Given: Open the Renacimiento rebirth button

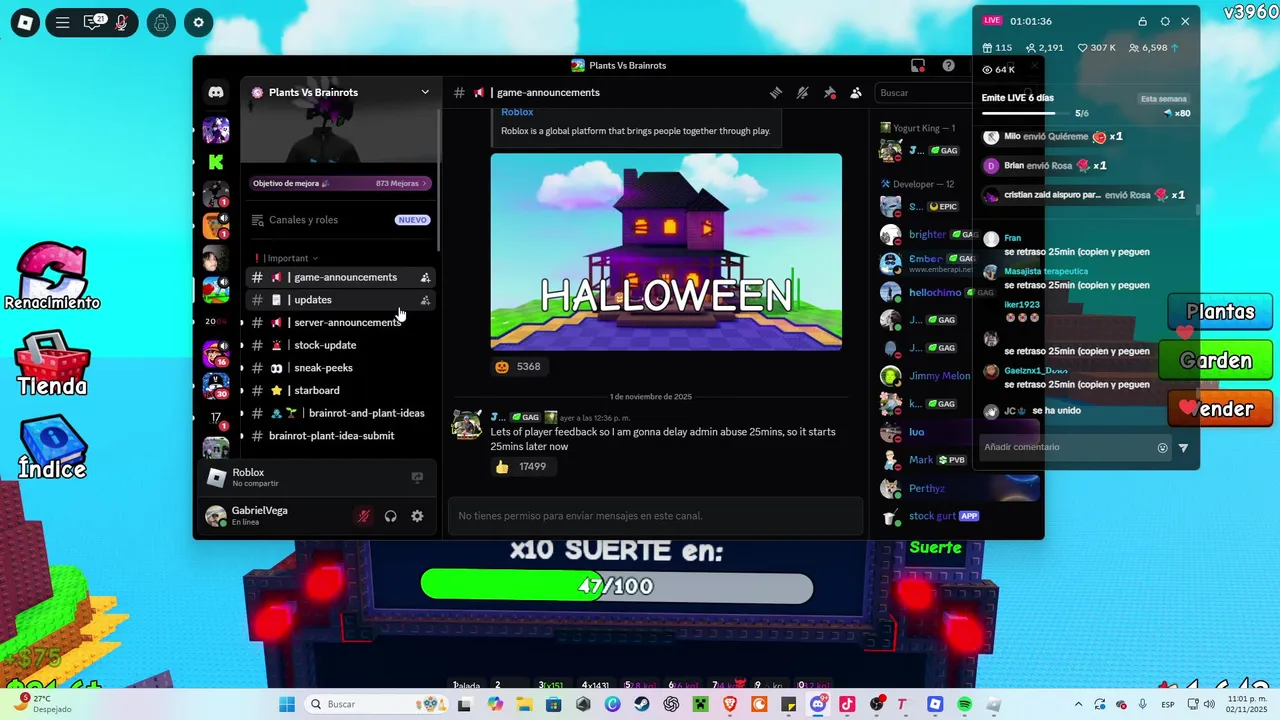Looking at the screenshot, I should tap(52, 277).
